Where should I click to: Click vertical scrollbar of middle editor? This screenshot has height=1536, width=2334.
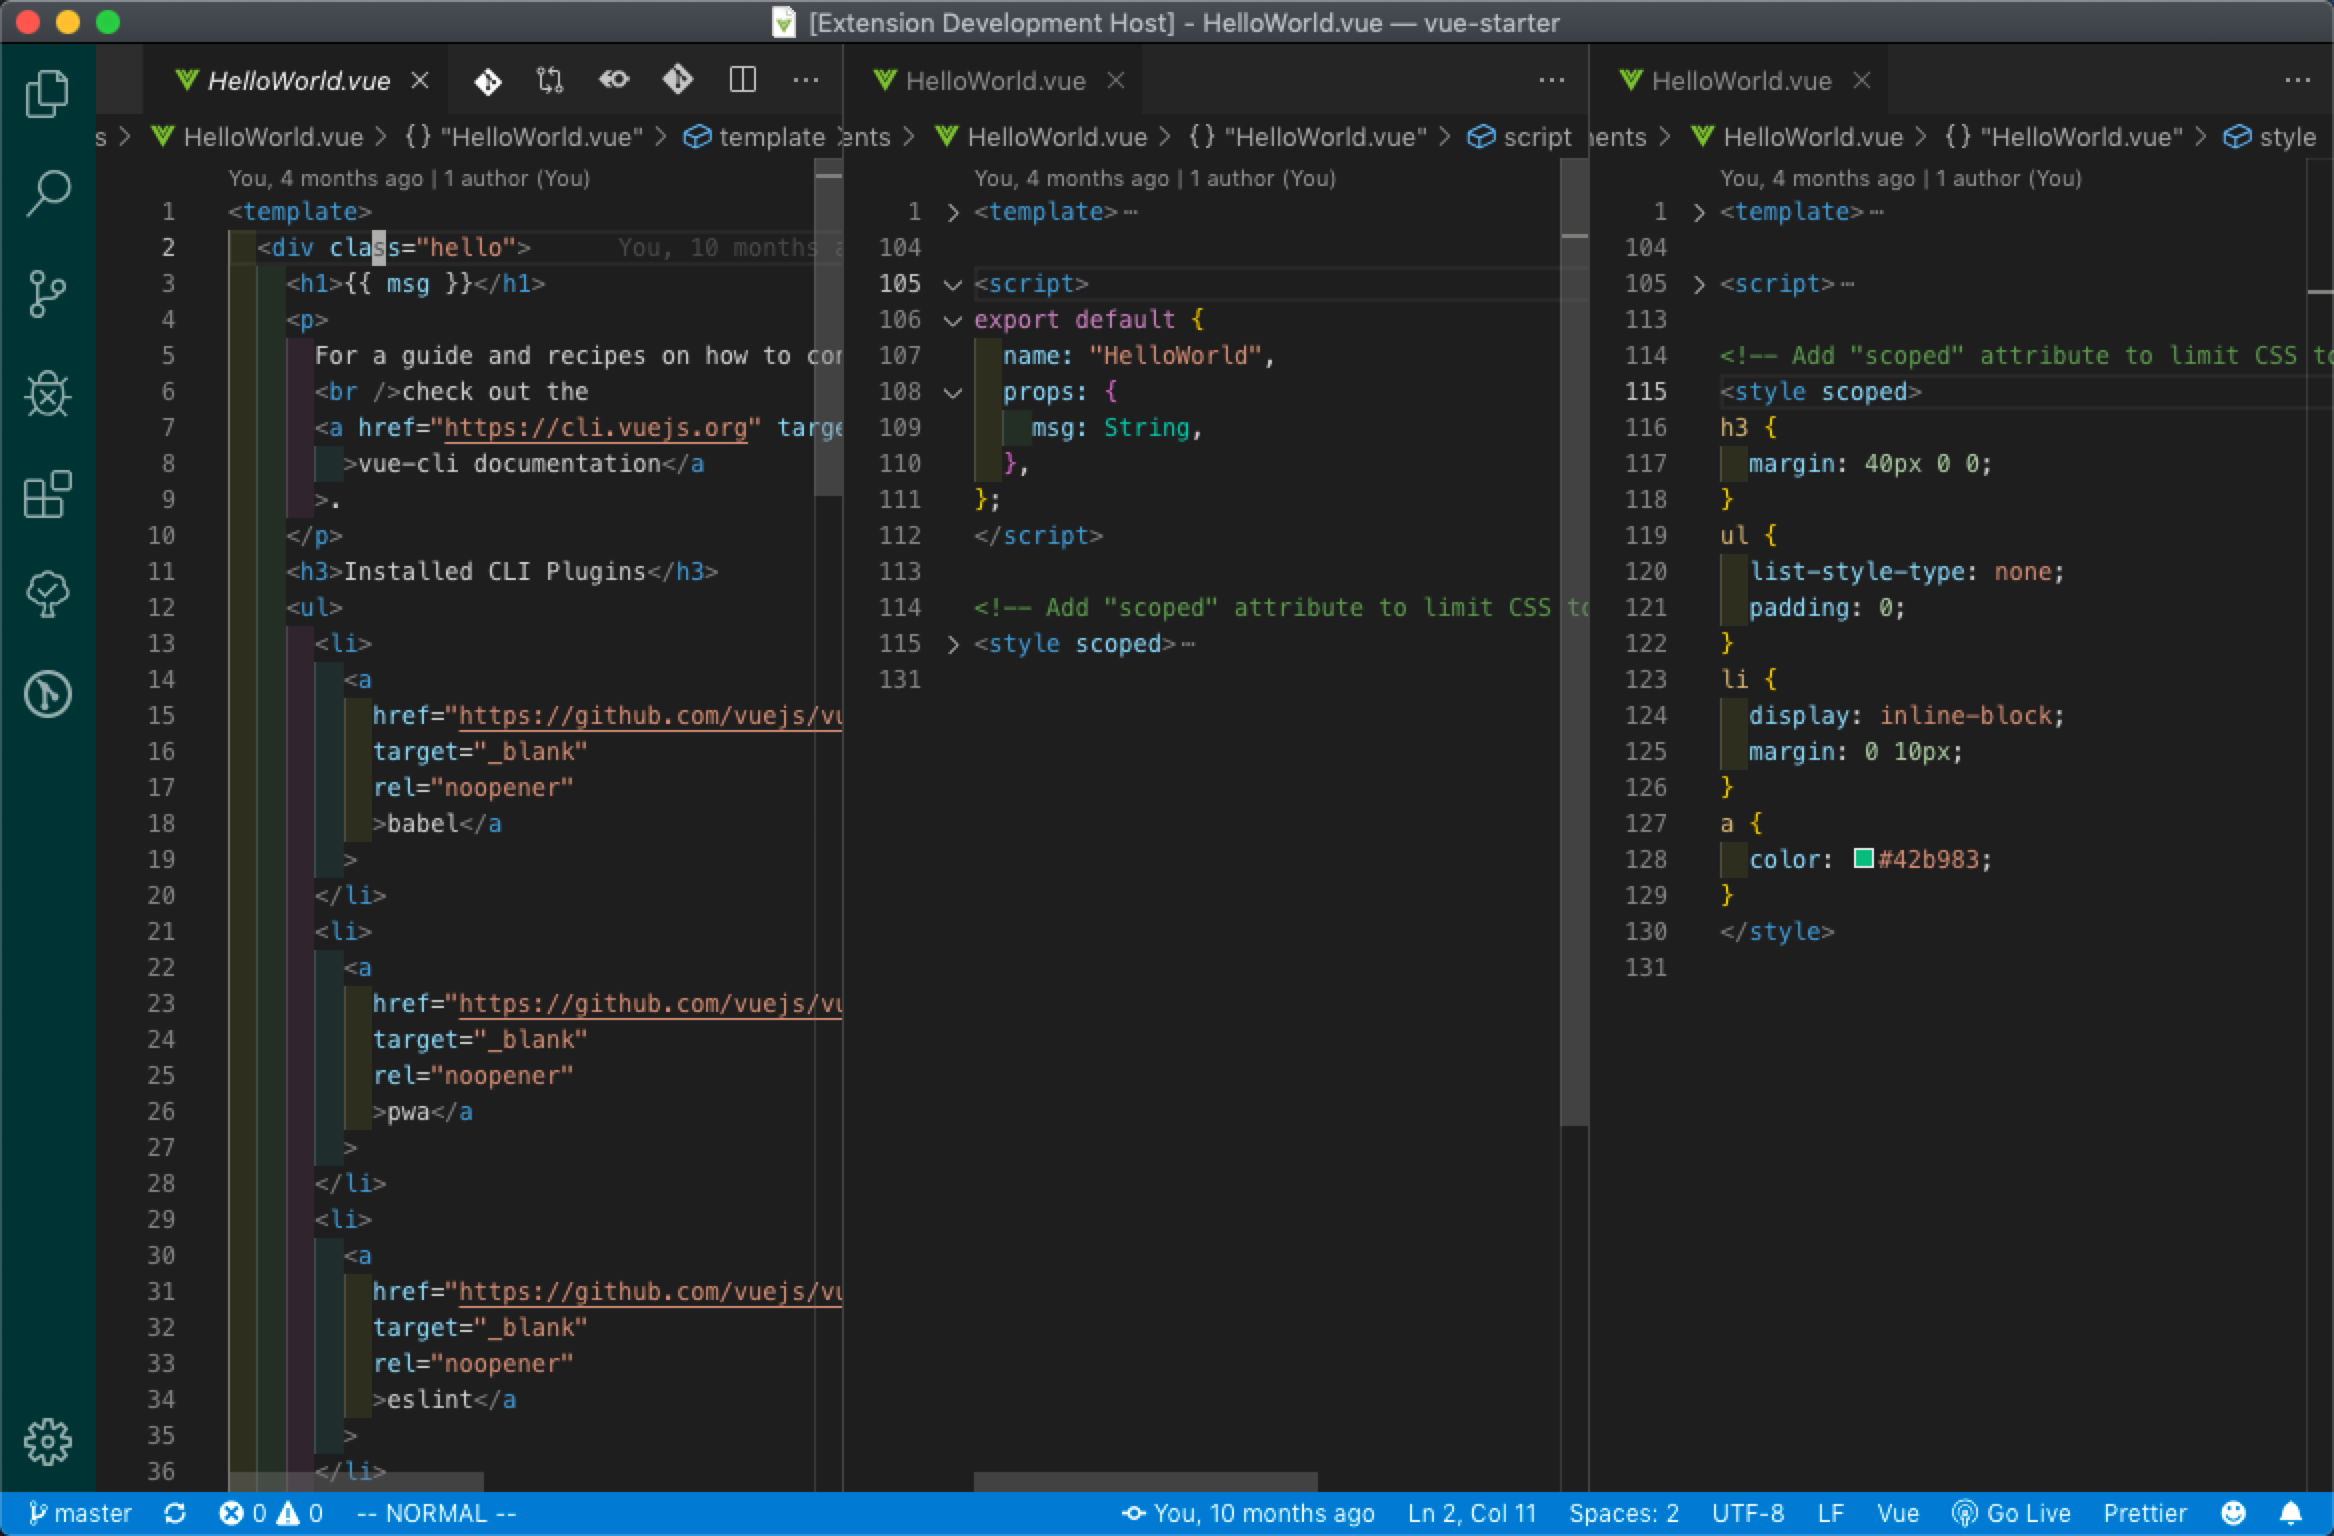(1574, 640)
